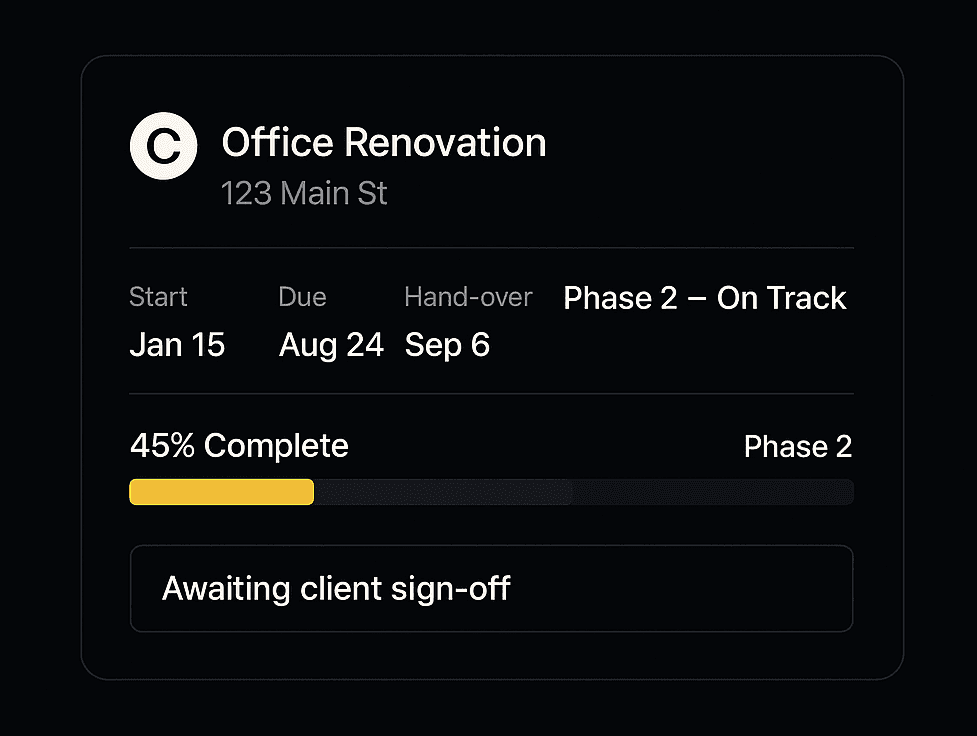Select the Sep 6 hand-over date
Viewport: 977px width, 736px height.
click(x=447, y=345)
